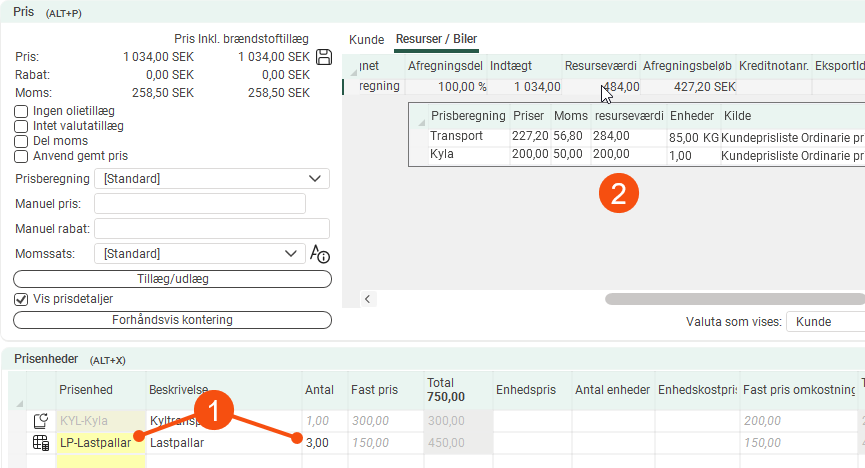865x468 pixels.
Task: Enable the Ingen olietillæg checkbox
Action: coord(21,111)
